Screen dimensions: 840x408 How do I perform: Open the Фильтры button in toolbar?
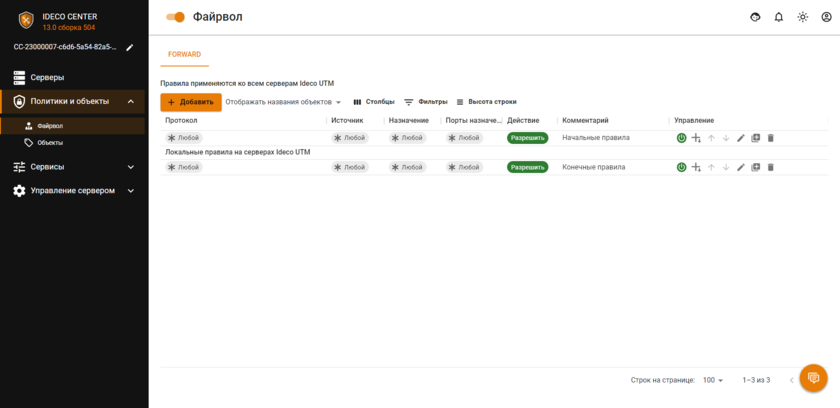[426, 102]
